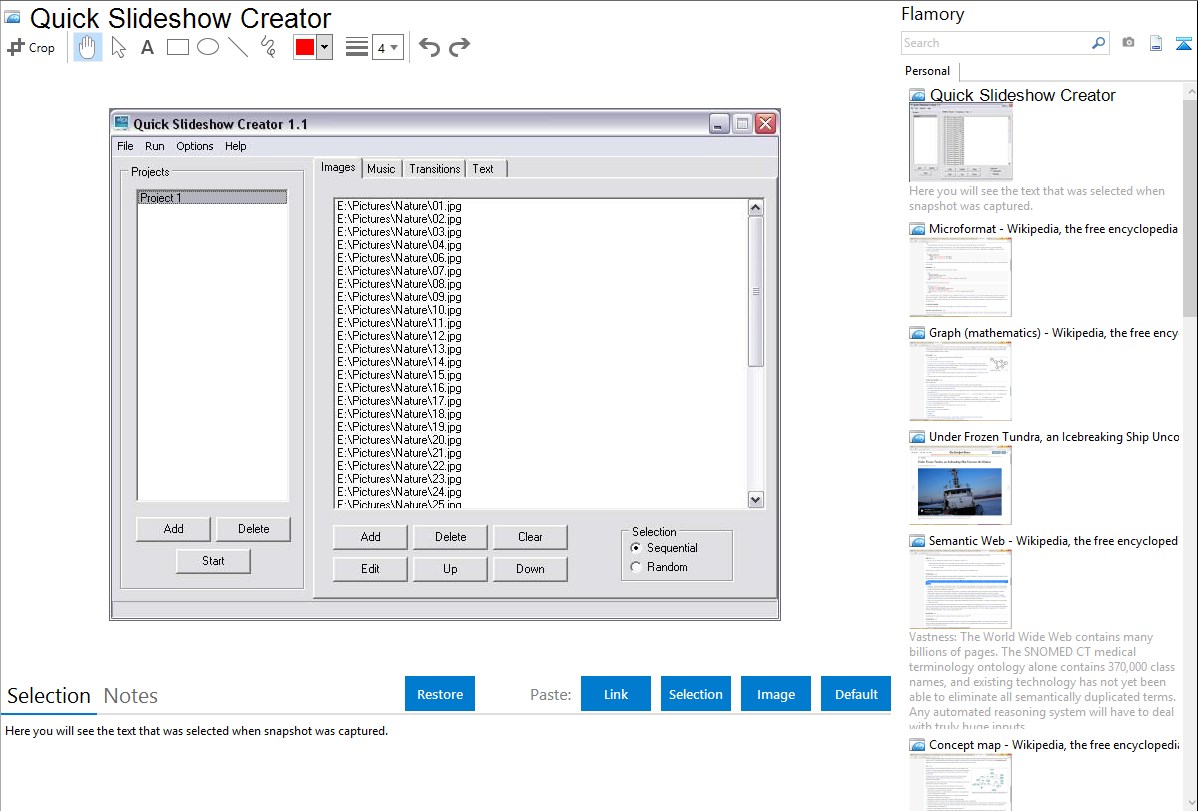Choose the straight line tool
Image resolution: width=1198 pixels, height=811 pixels.
(x=238, y=47)
